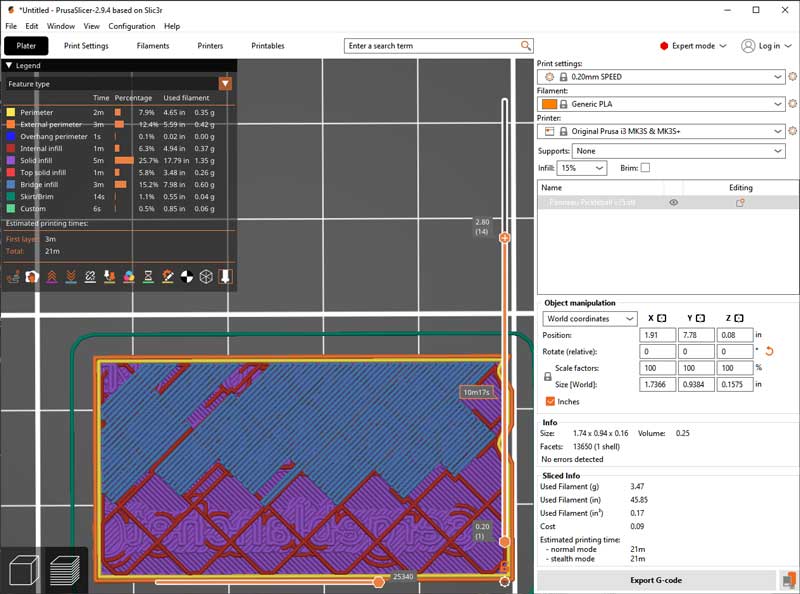Switch to the Print Settings tab

[86, 46]
